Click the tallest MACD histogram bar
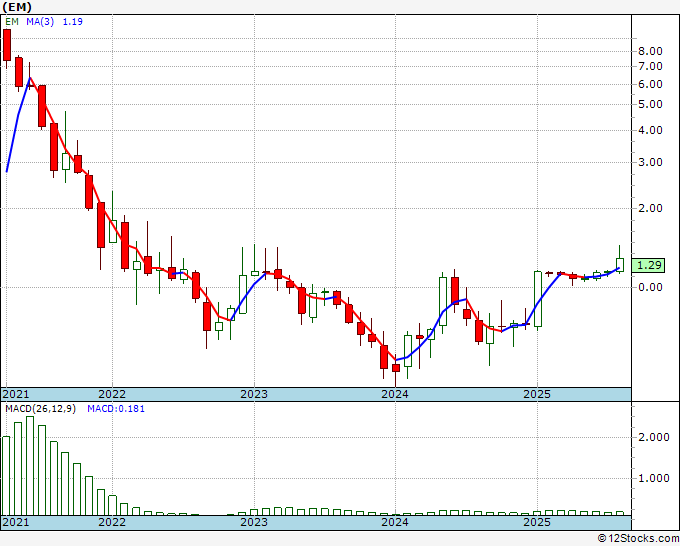 [x=30, y=466]
